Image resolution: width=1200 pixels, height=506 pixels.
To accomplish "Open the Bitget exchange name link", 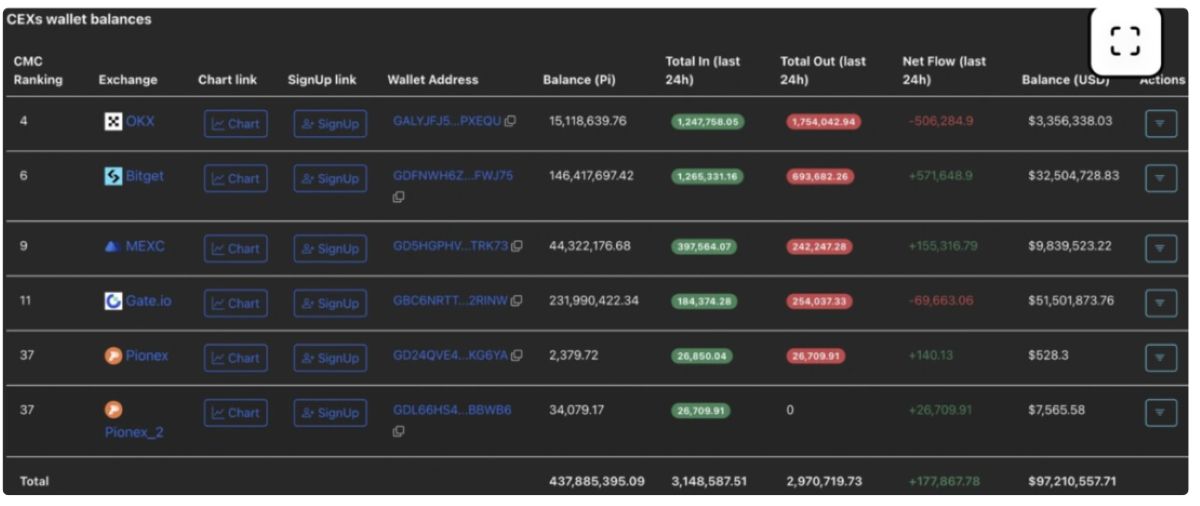I will pos(145,176).
